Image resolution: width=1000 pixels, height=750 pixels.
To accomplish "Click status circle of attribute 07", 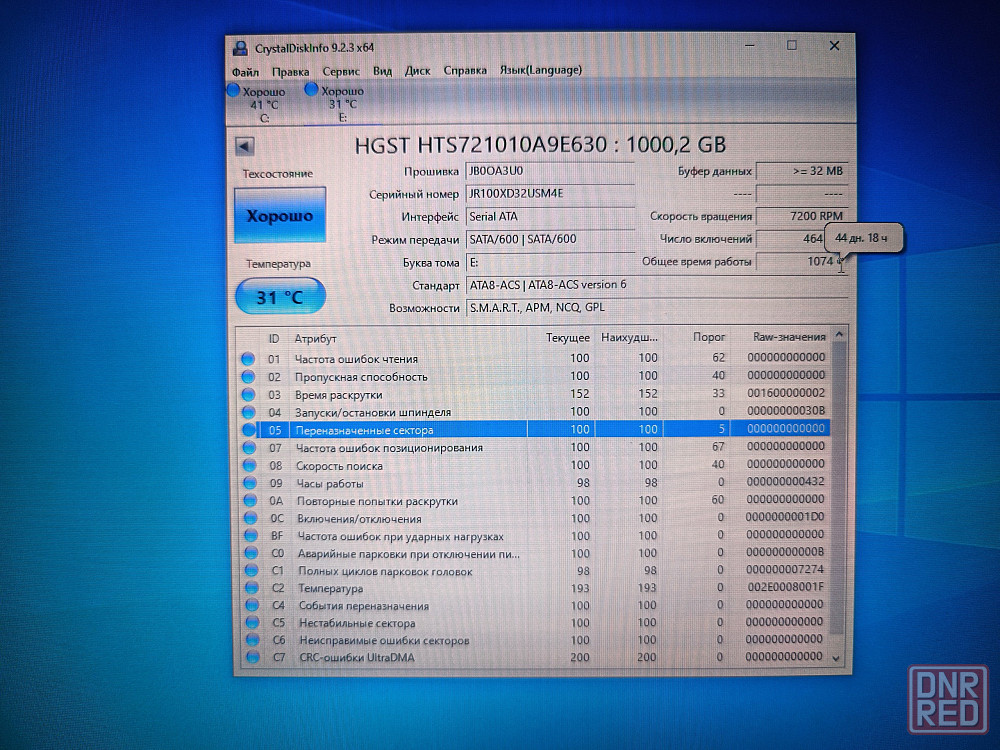I will click(249, 448).
